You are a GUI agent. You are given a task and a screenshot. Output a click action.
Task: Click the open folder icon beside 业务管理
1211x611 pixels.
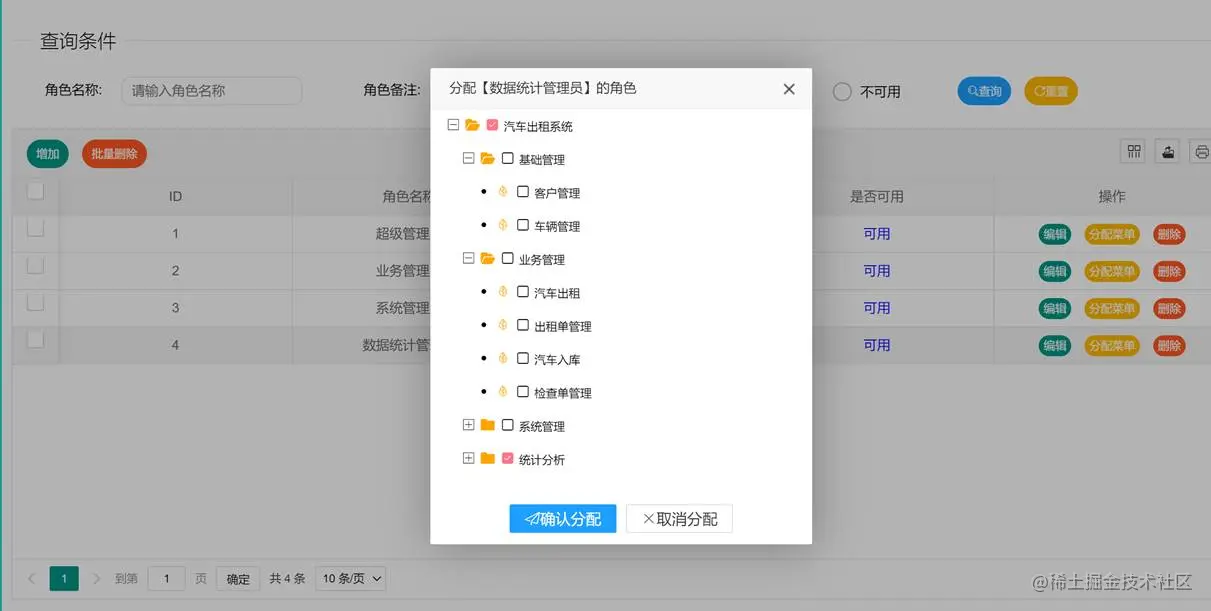(x=488, y=259)
